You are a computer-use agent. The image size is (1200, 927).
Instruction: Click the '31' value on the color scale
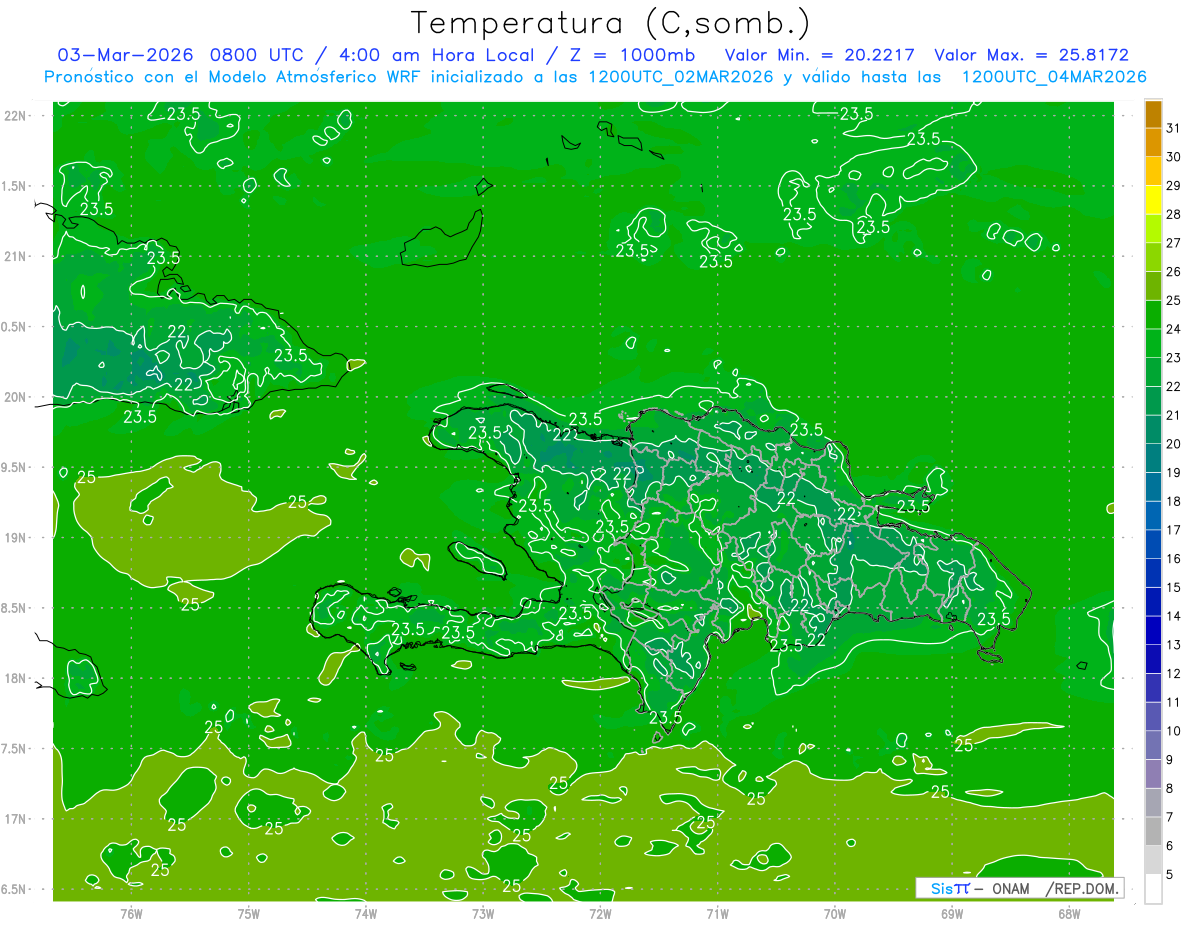(1174, 128)
